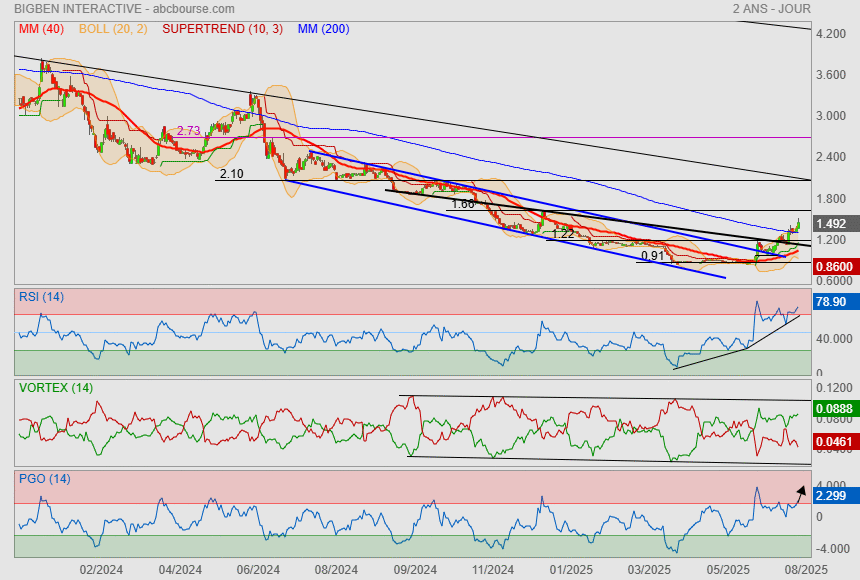Click the 0.91 low price annotation
The height and width of the screenshot is (580, 860).
tap(652, 256)
